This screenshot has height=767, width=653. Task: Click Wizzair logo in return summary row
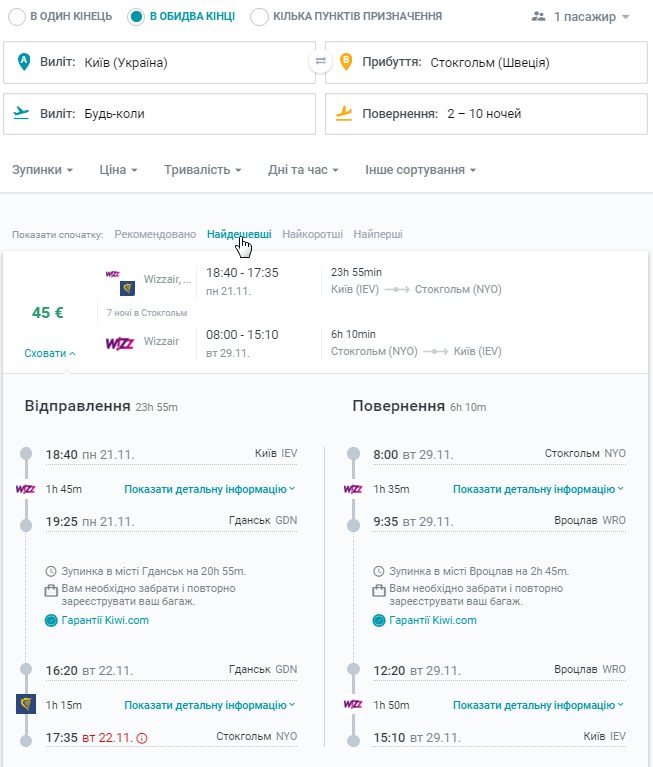(x=120, y=343)
